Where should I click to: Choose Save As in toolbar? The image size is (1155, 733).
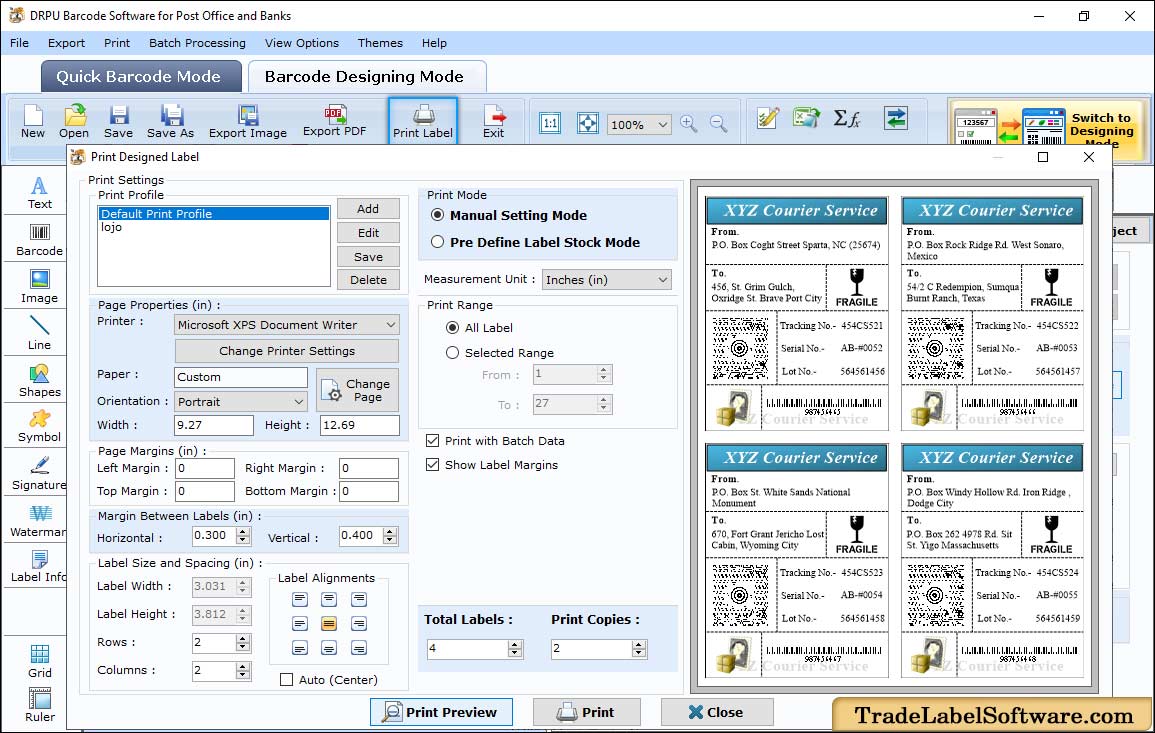click(x=170, y=122)
